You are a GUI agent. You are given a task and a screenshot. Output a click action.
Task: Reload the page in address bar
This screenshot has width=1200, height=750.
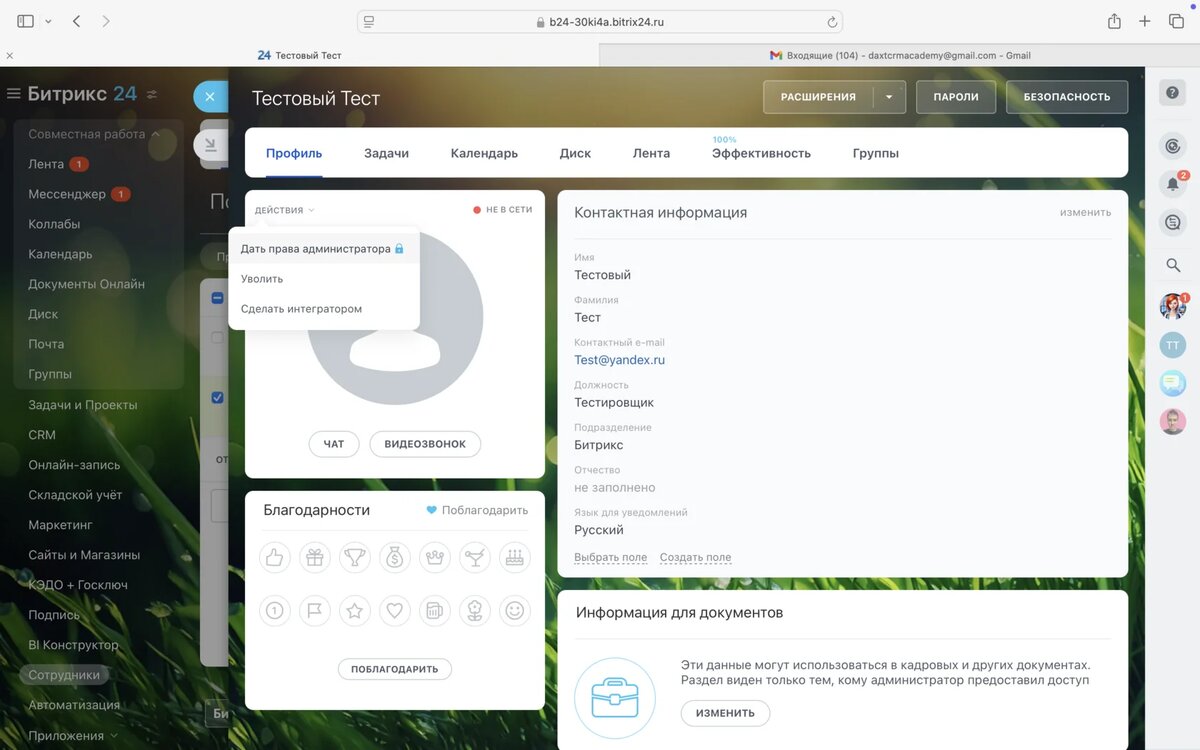(x=831, y=22)
